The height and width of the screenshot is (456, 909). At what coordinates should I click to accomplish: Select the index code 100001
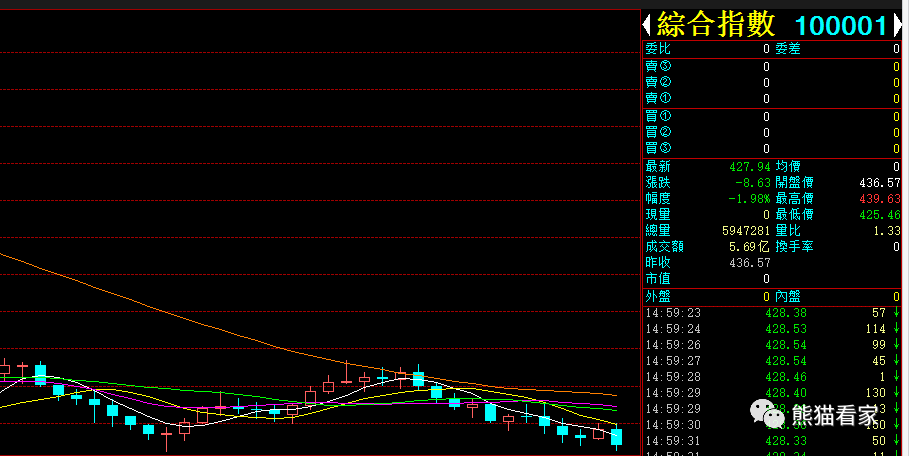tap(841, 26)
